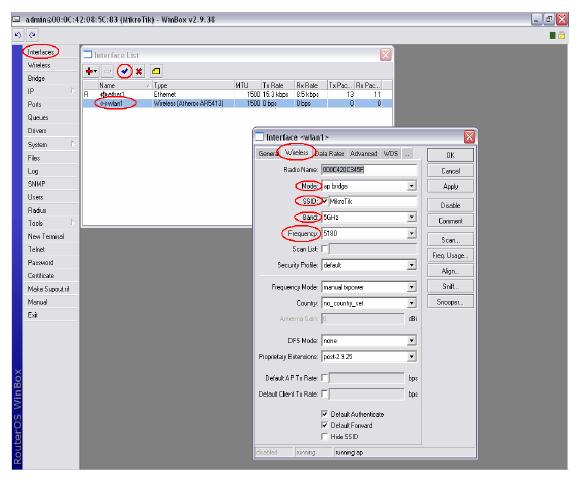
Task: Open System in the sidebar menu
Action: pos(37,144)
